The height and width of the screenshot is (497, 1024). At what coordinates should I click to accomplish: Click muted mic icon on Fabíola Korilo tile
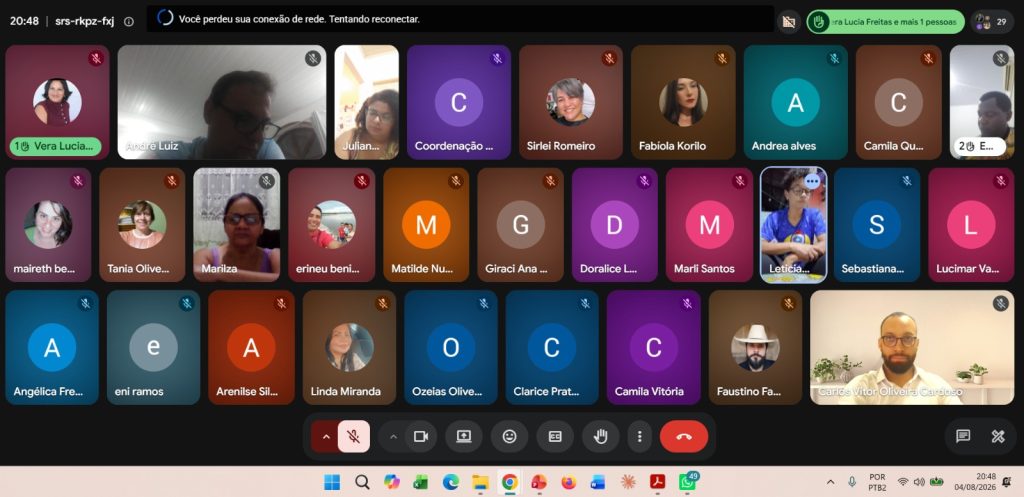pyautogui.click(x=722, y=59)
